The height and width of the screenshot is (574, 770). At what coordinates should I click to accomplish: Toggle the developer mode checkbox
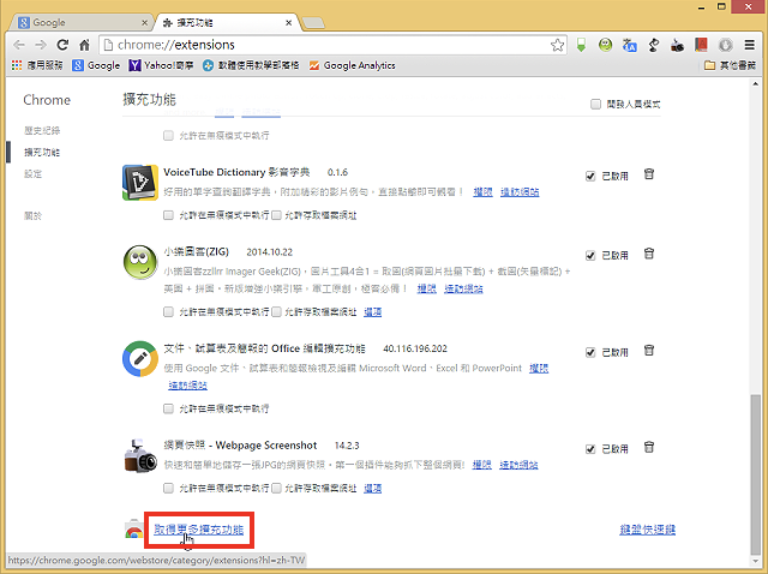coord(596,104)
